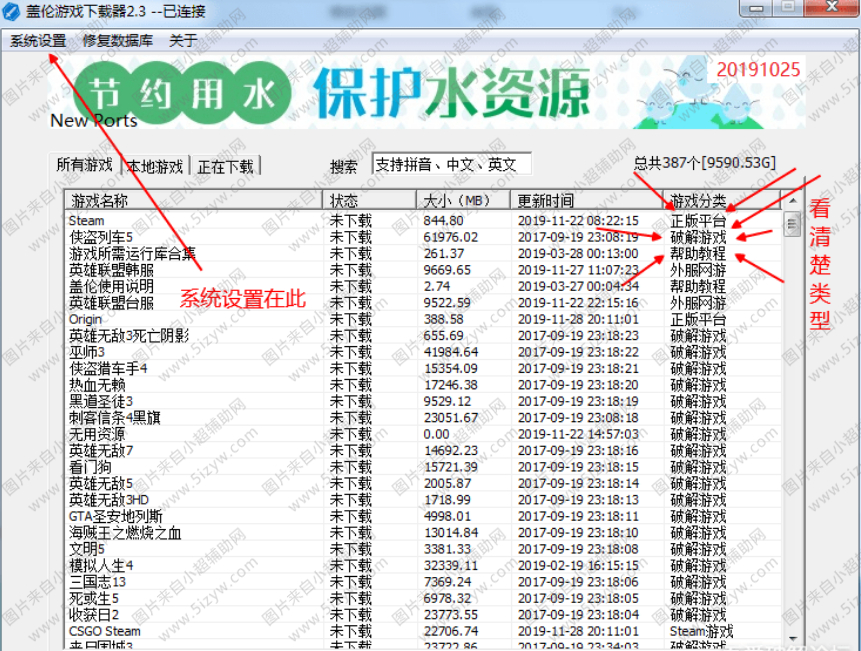Select the 英雄联盟韩服 row
The image size is (861, 651).
pos(423,270)
